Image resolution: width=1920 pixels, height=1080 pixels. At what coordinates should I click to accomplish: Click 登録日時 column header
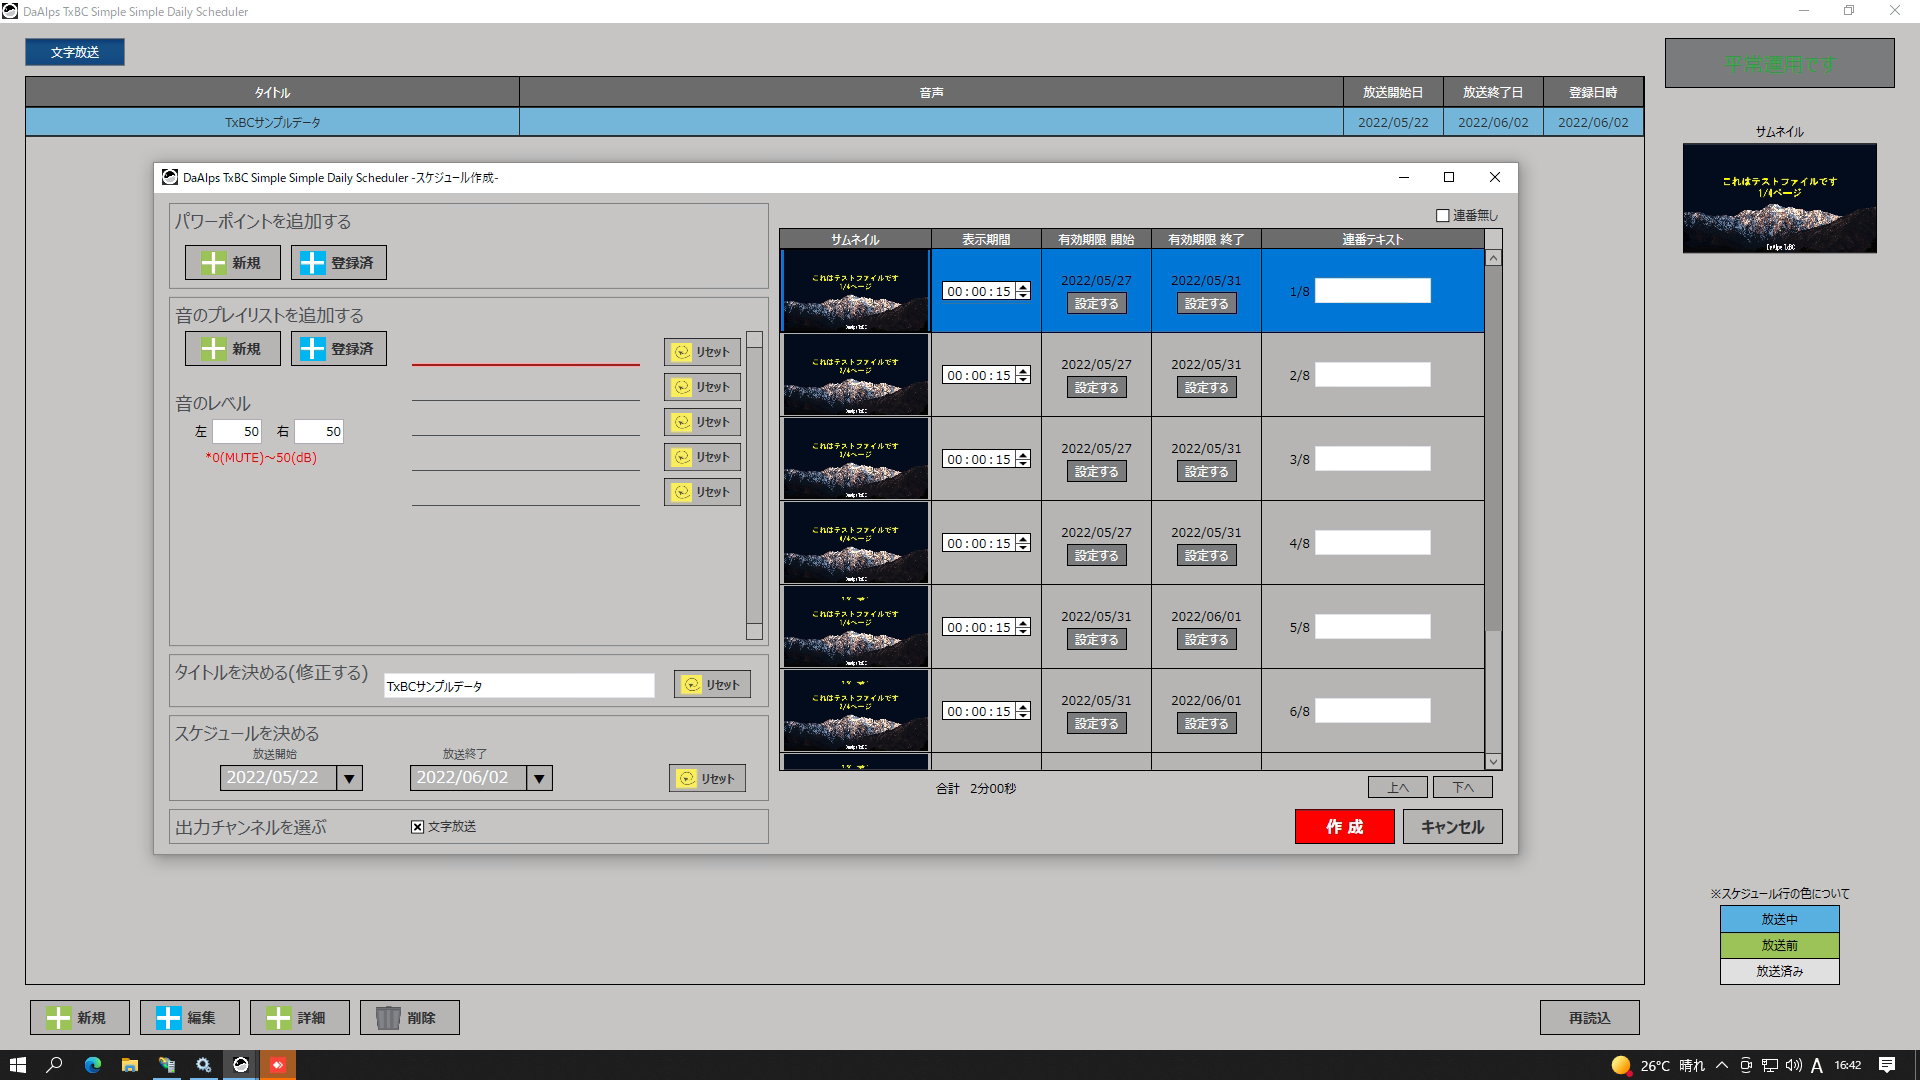tap(1593, 92)
